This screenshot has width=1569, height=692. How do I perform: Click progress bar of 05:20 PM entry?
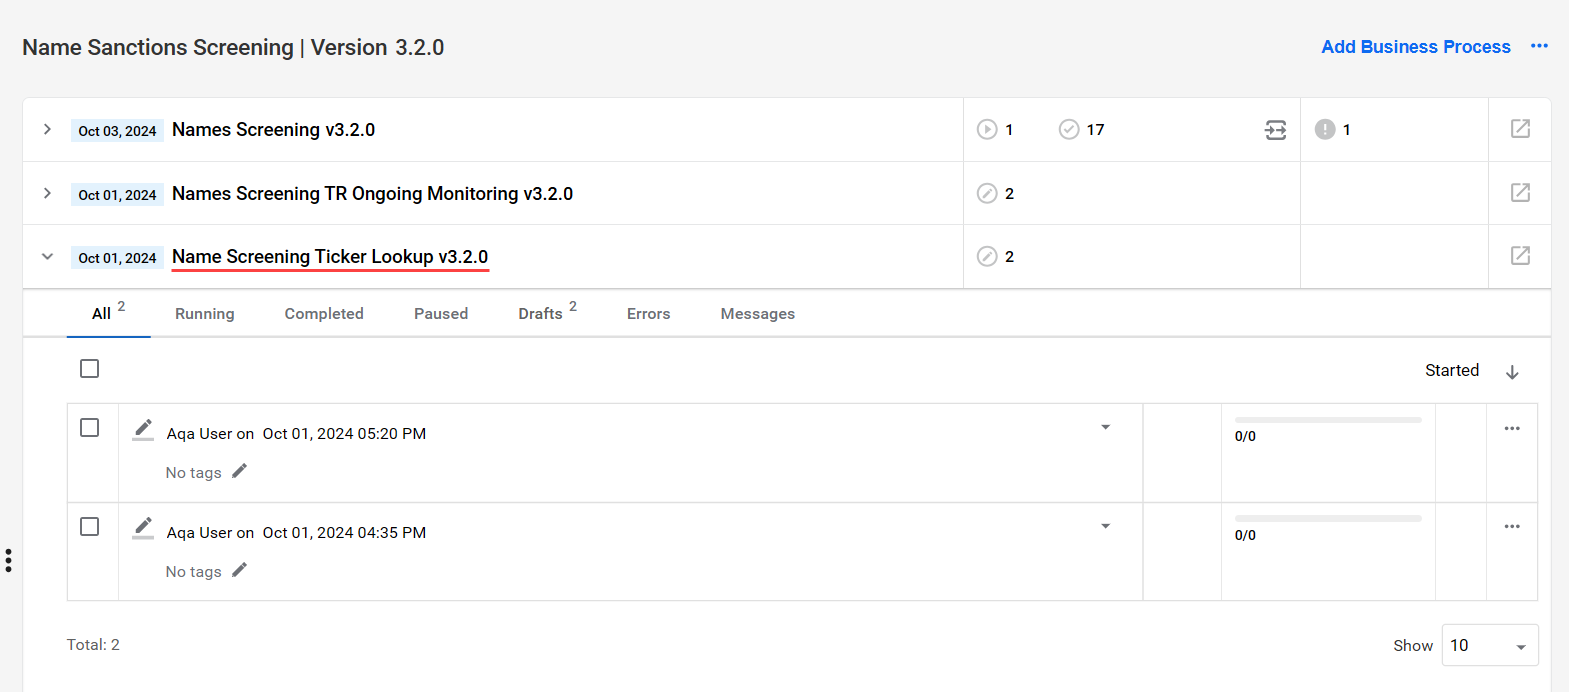1328,420
